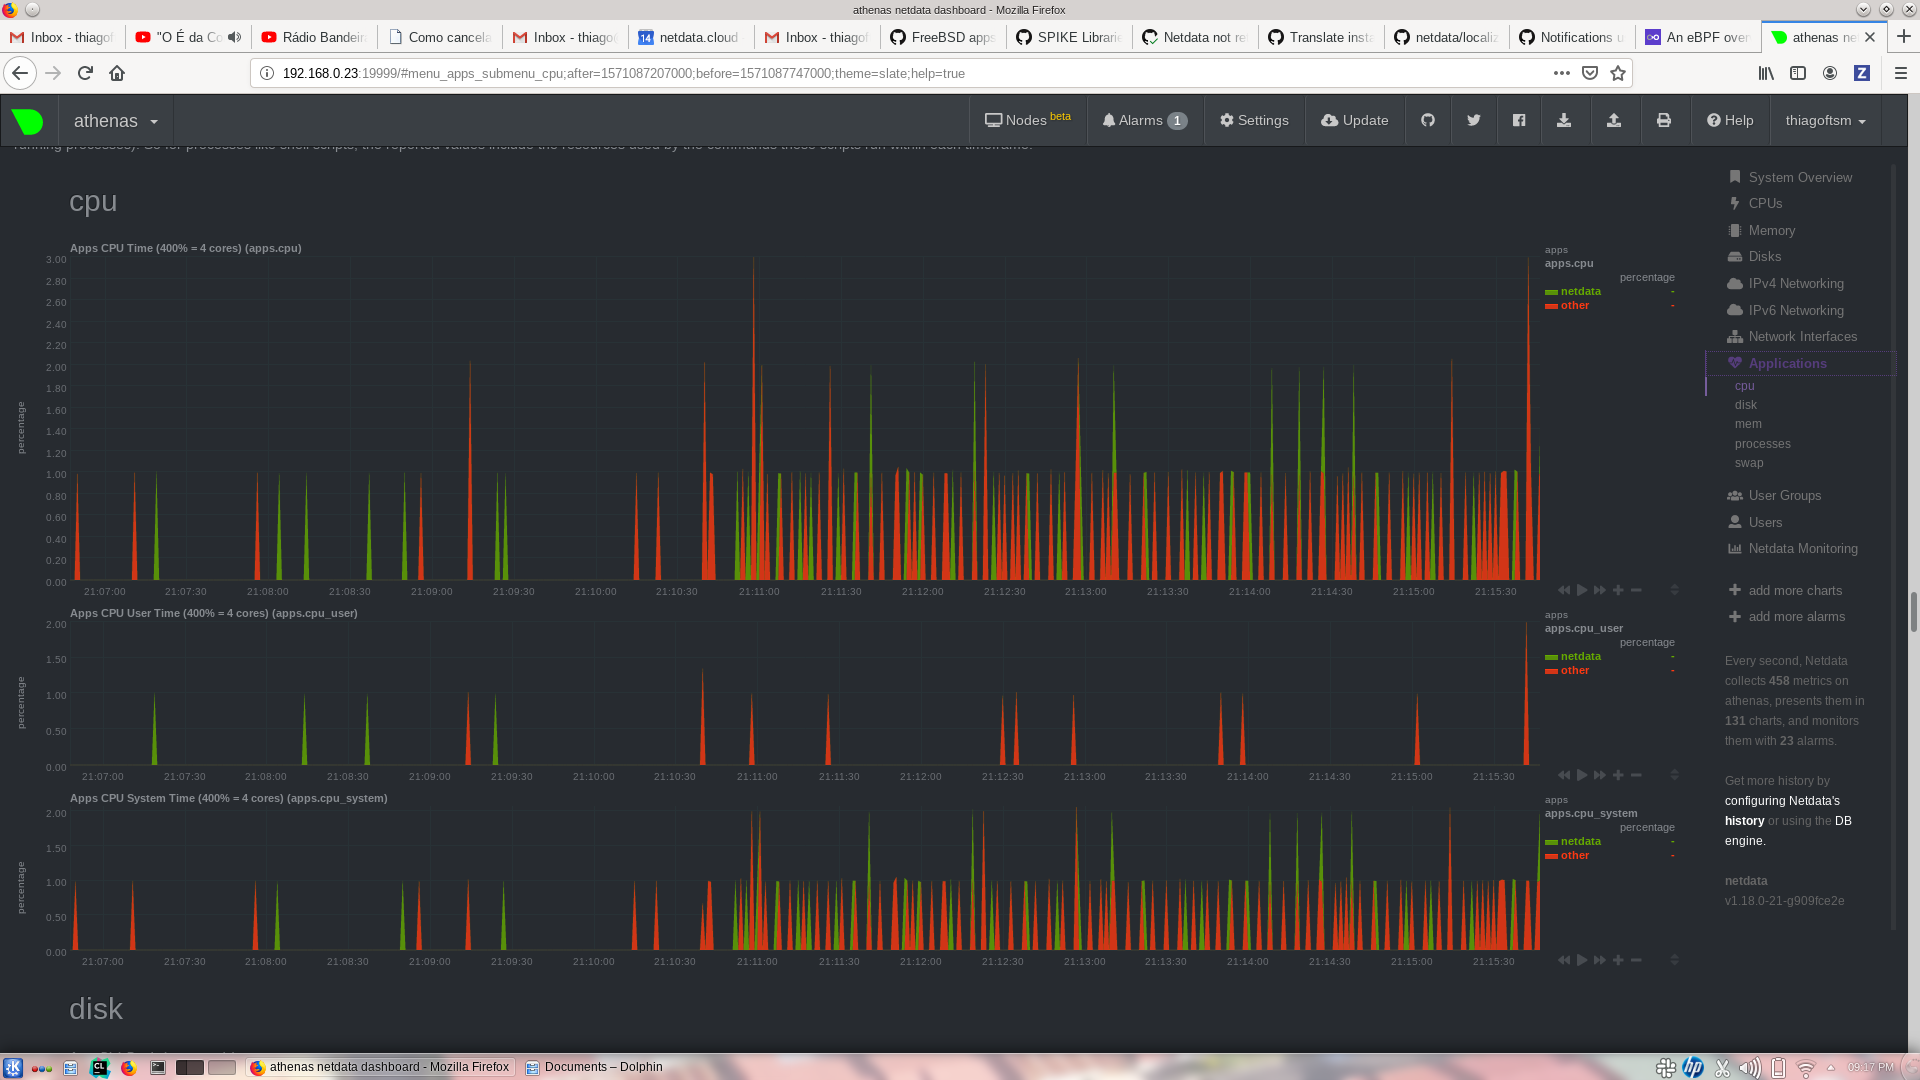The height and width of the screenshot is (1080, 1920).
Task: Open the Netdata Monitoring section
Action: point(1803,548)
